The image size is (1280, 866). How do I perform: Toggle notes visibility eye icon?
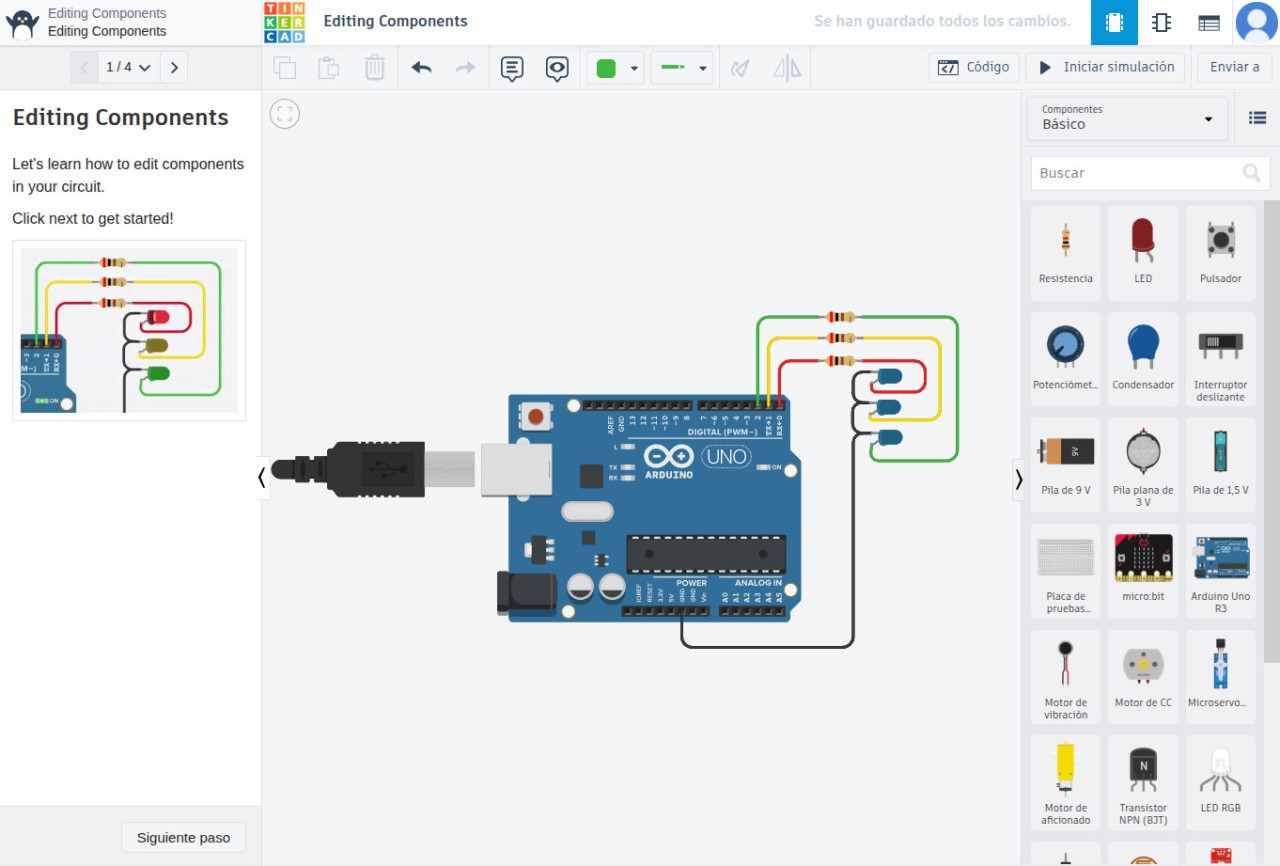point(557,68)
